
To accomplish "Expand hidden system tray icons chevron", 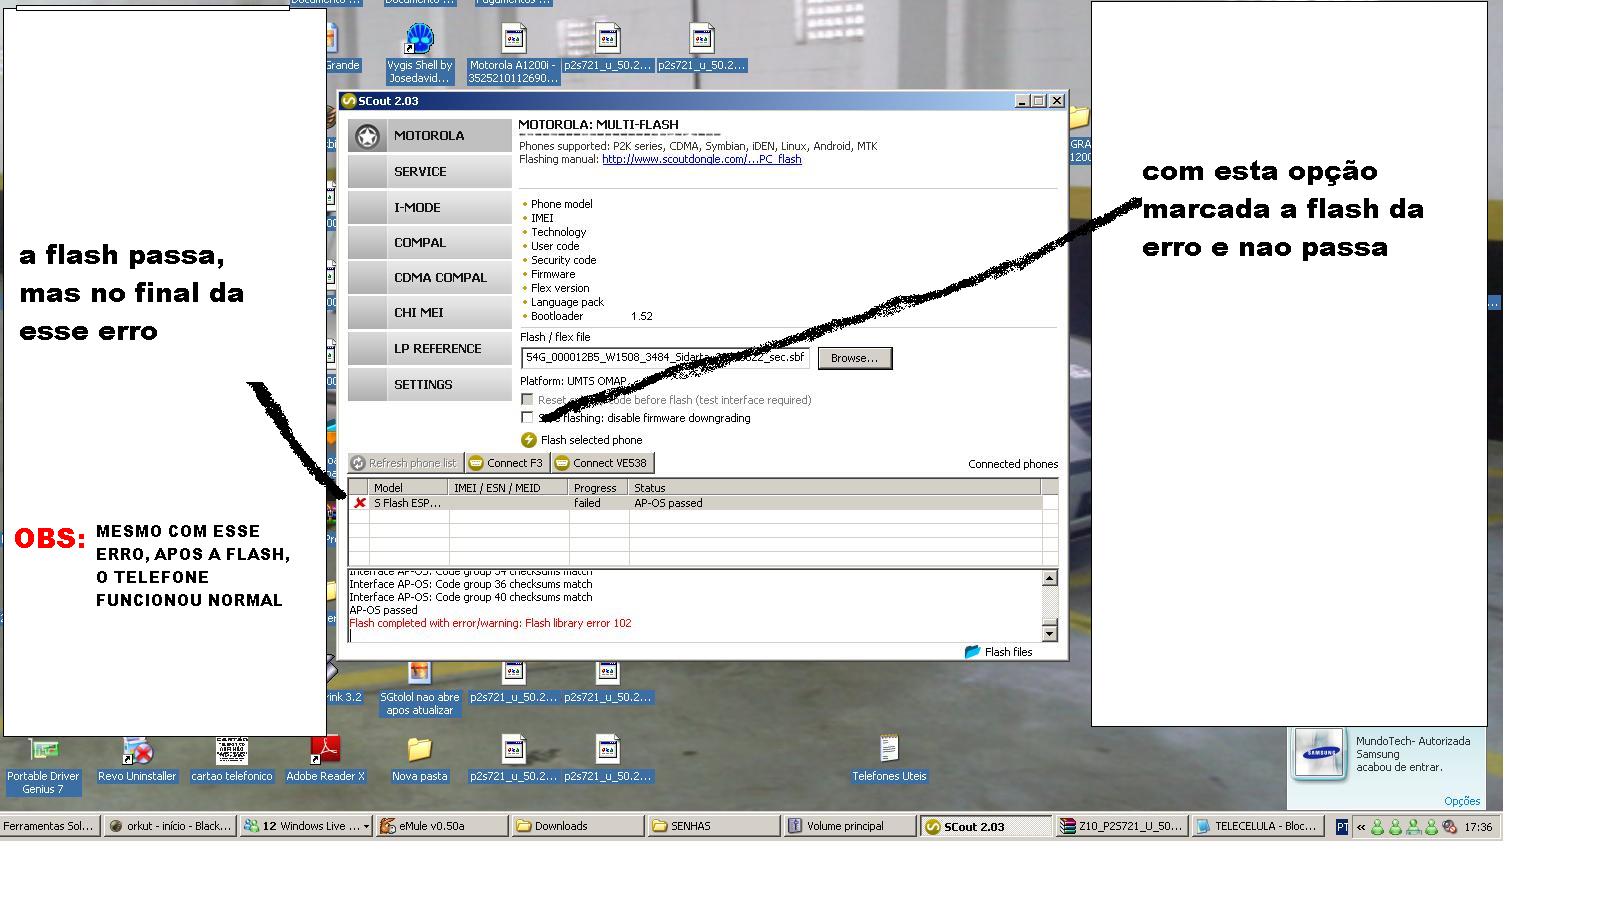I will pos(1361,827).
